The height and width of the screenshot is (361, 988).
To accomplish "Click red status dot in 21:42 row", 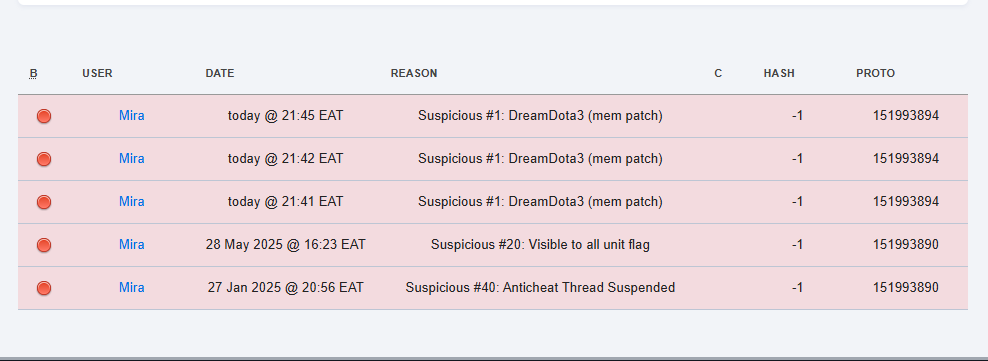I will click(43, 159).
